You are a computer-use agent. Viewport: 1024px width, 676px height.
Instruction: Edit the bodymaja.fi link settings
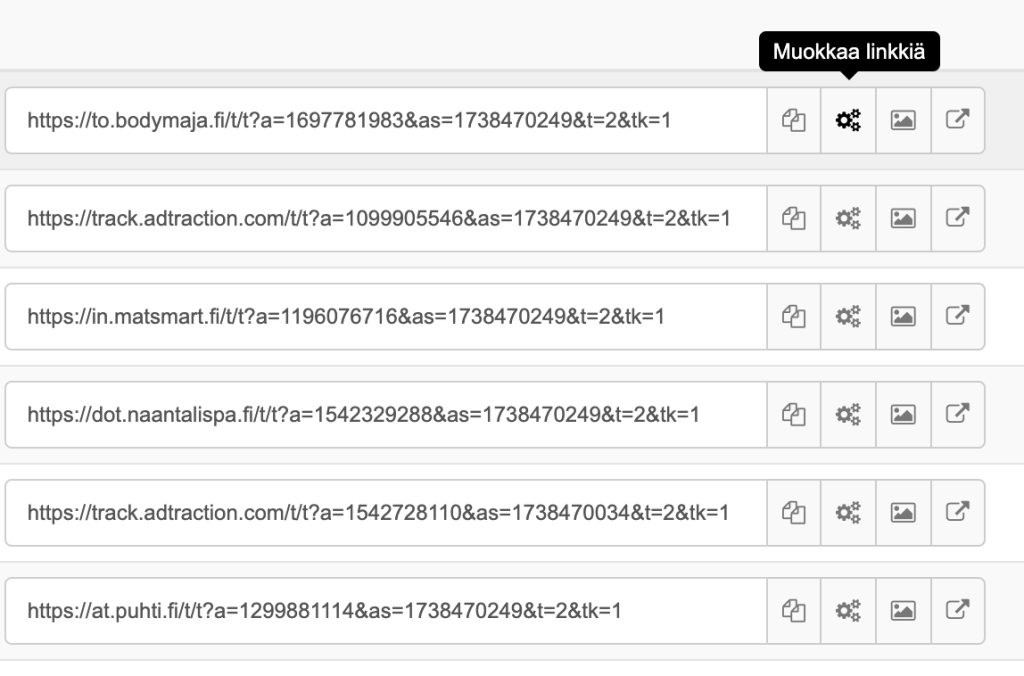(x=849, y=121)
